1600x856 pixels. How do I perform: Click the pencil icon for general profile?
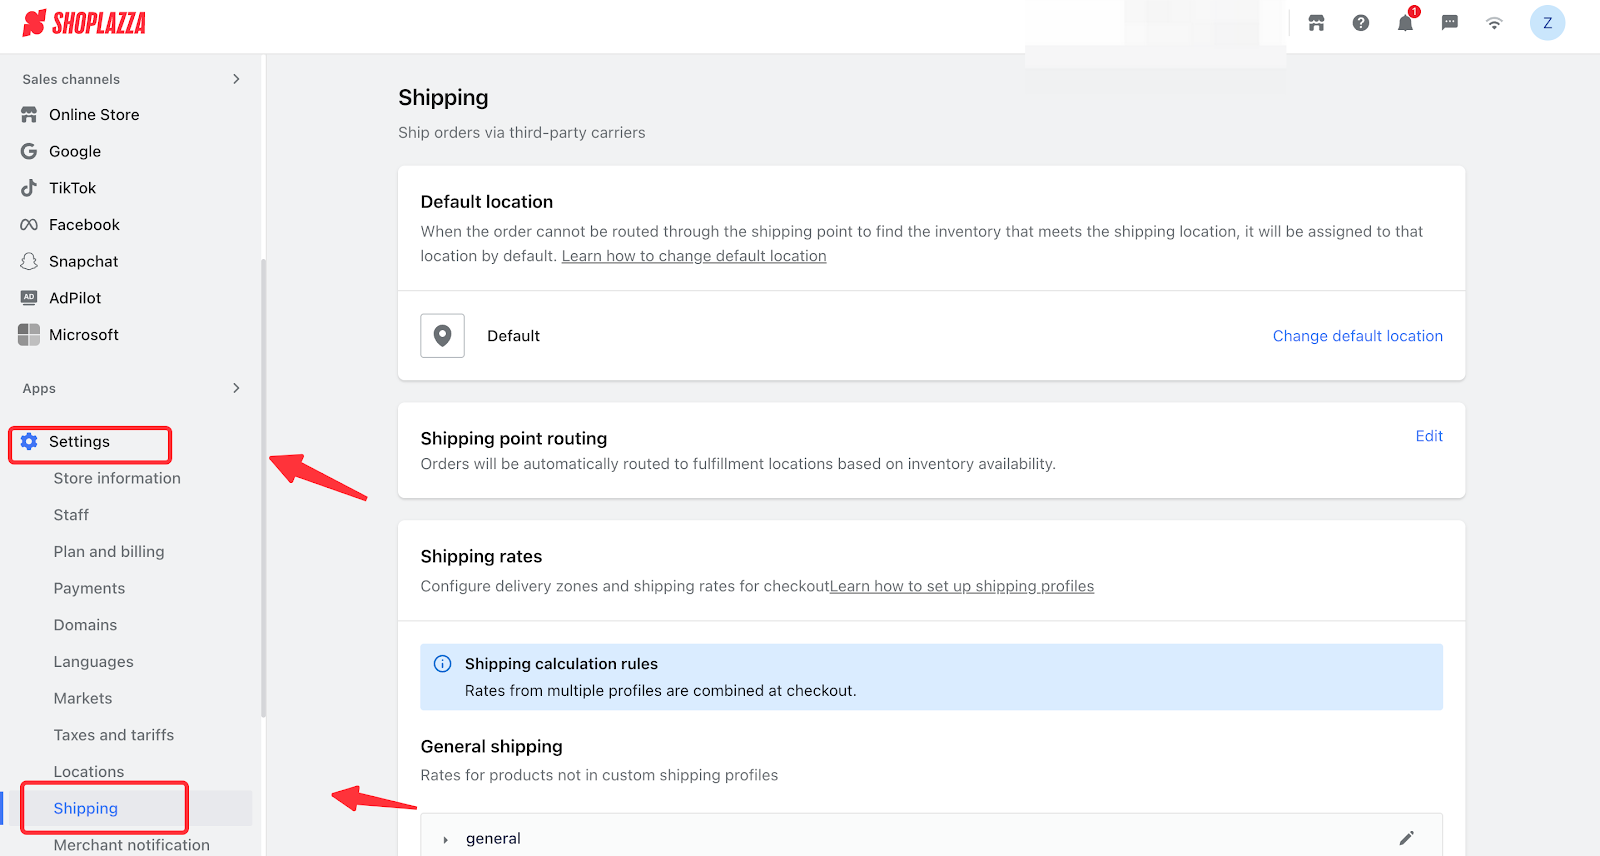pos(1406,838)
